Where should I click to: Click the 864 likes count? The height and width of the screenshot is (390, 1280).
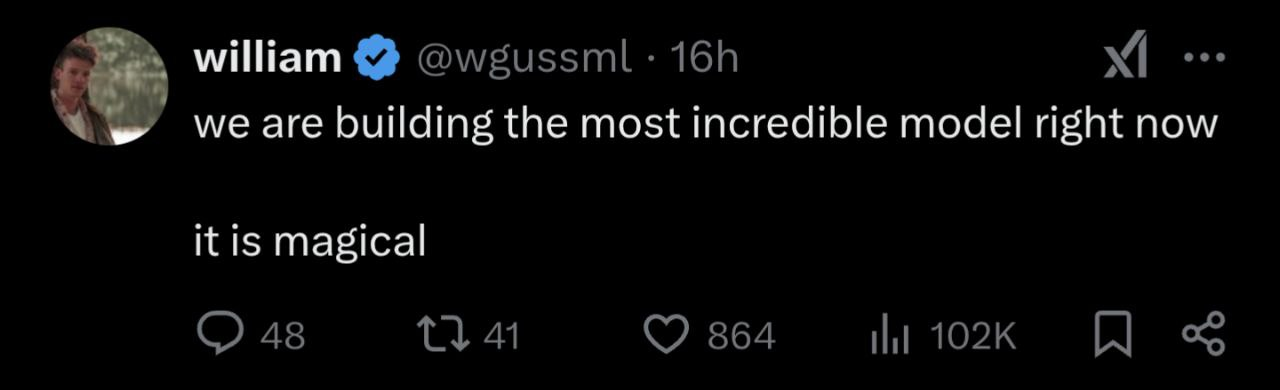741,336
